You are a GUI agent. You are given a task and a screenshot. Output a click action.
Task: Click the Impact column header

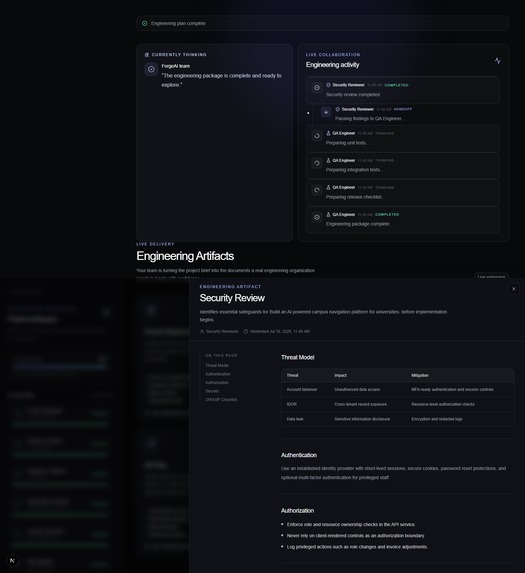341,375
